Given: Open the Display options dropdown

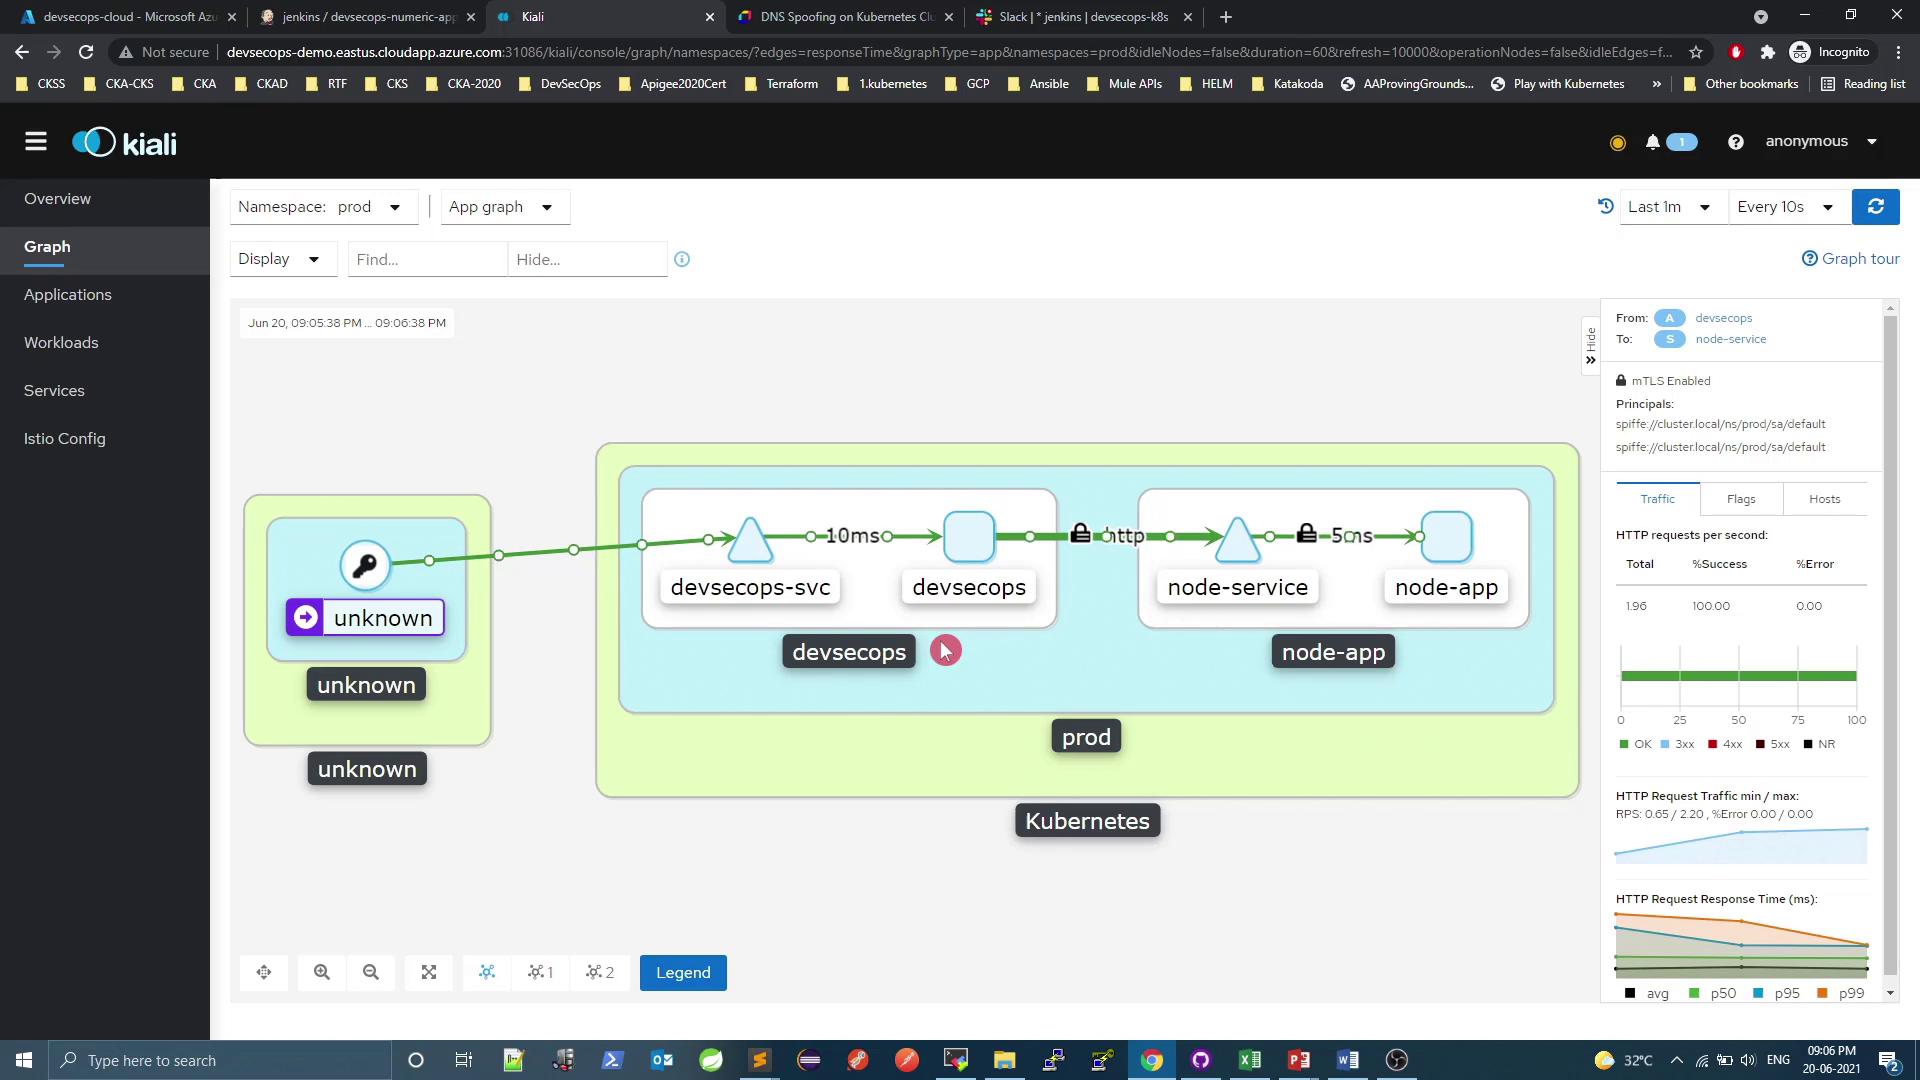Looking at the screenshot, I should [281, 259].
